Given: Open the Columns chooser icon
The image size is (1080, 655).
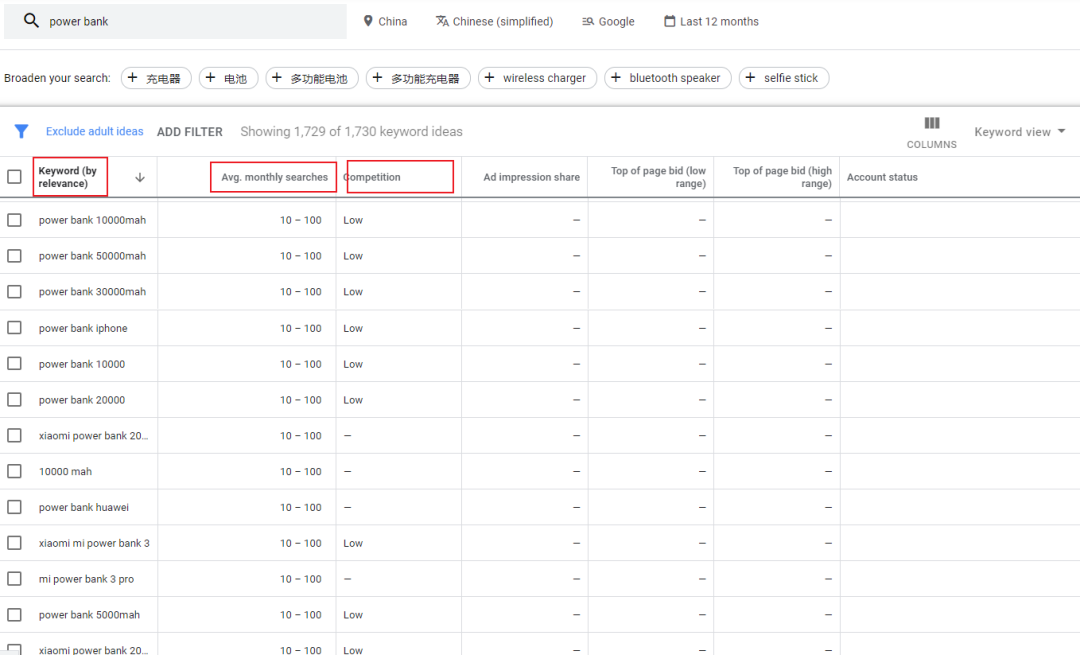Looking at the screenshot, I should click(931, 124).
